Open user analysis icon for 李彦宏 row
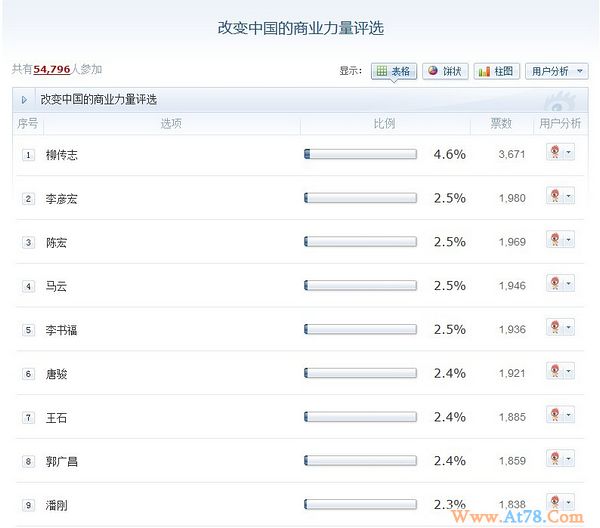The width and height of the screenshot is (600, 528). coord(554,196)
